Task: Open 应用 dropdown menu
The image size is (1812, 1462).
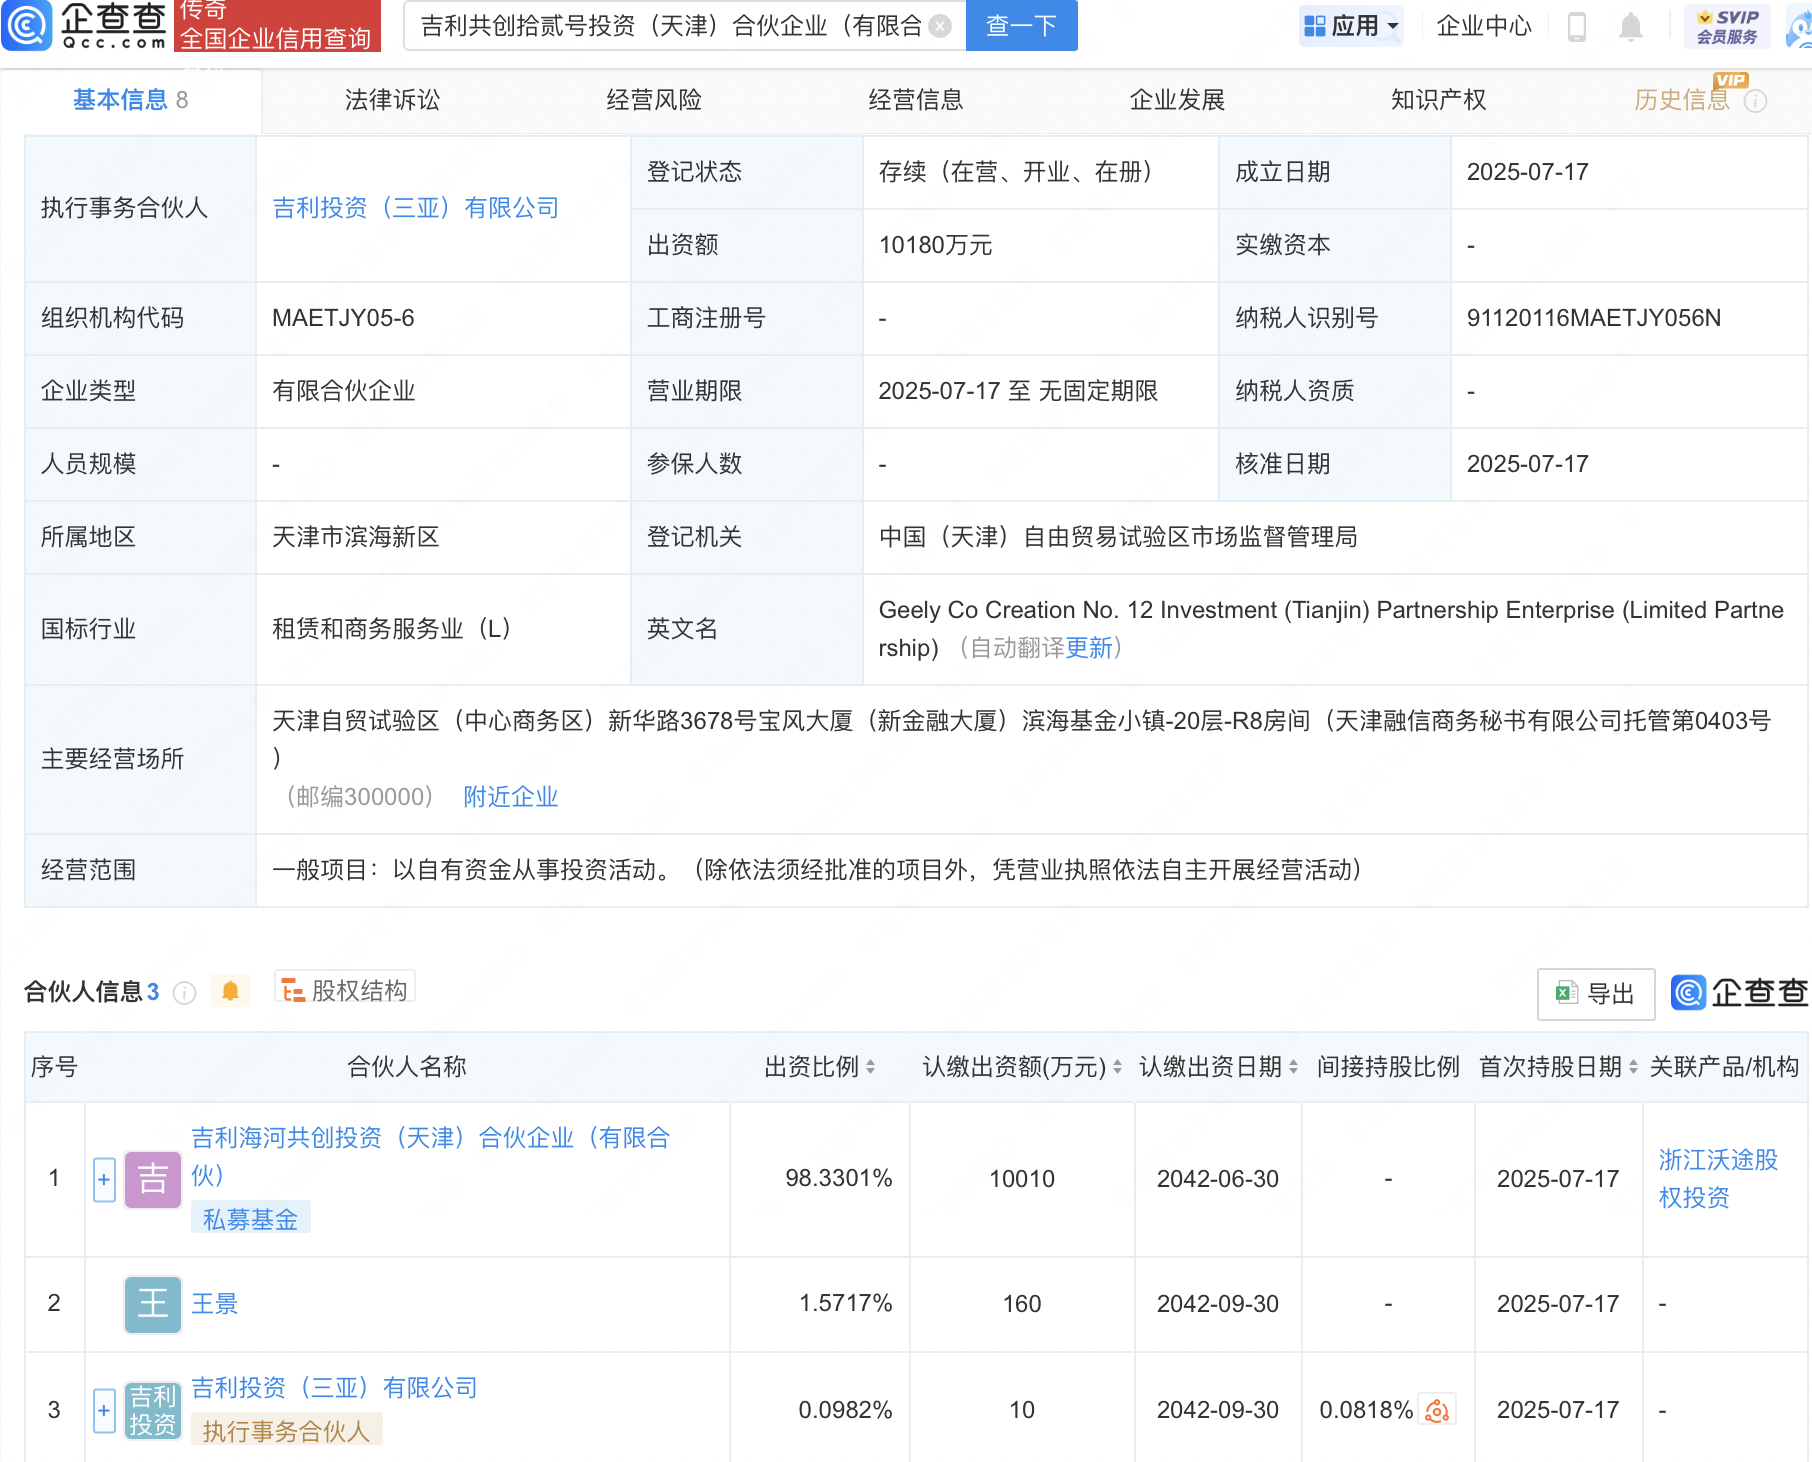Action: click(1351, 26)
